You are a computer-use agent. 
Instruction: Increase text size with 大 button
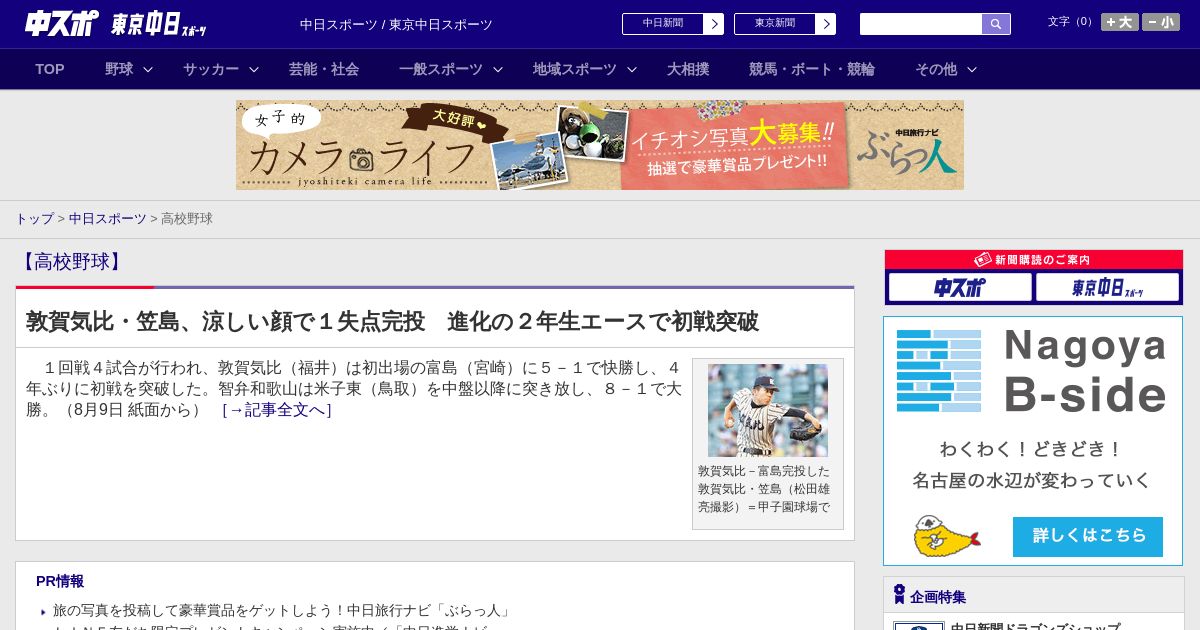[1120, 22]
